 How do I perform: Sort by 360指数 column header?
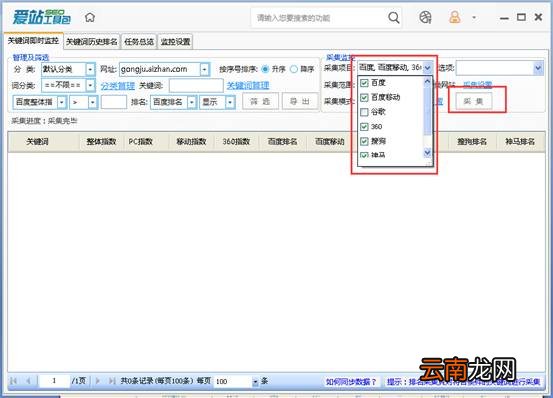click(236, 142)
